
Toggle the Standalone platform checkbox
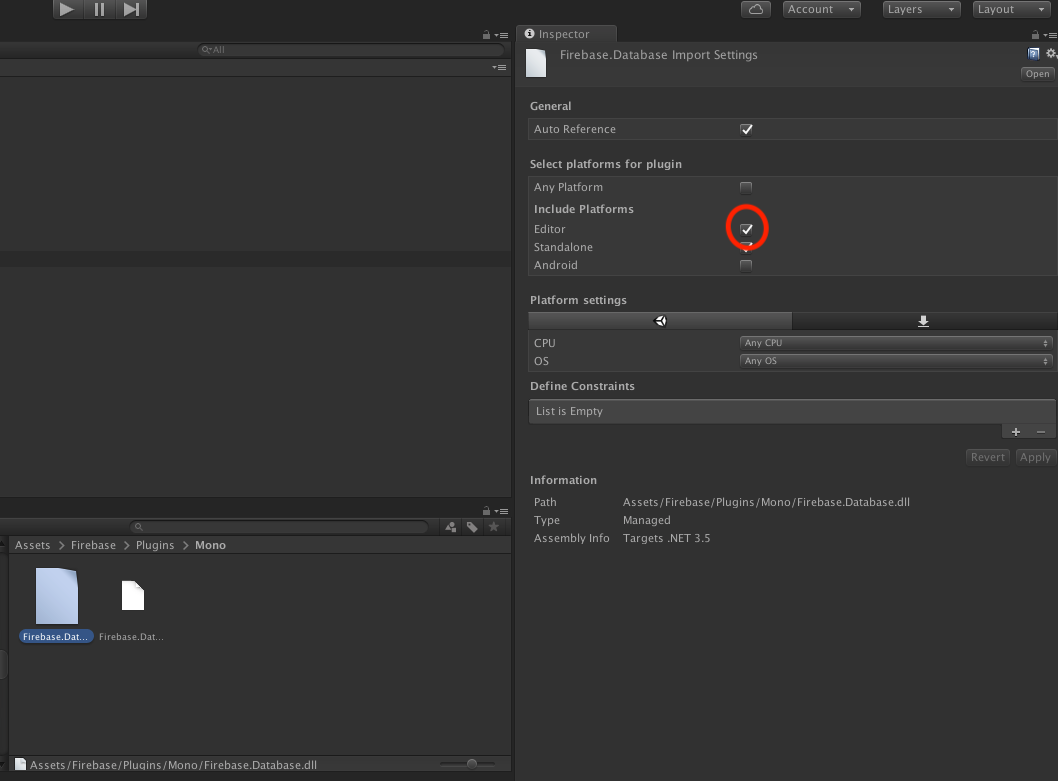coord(746,247)
